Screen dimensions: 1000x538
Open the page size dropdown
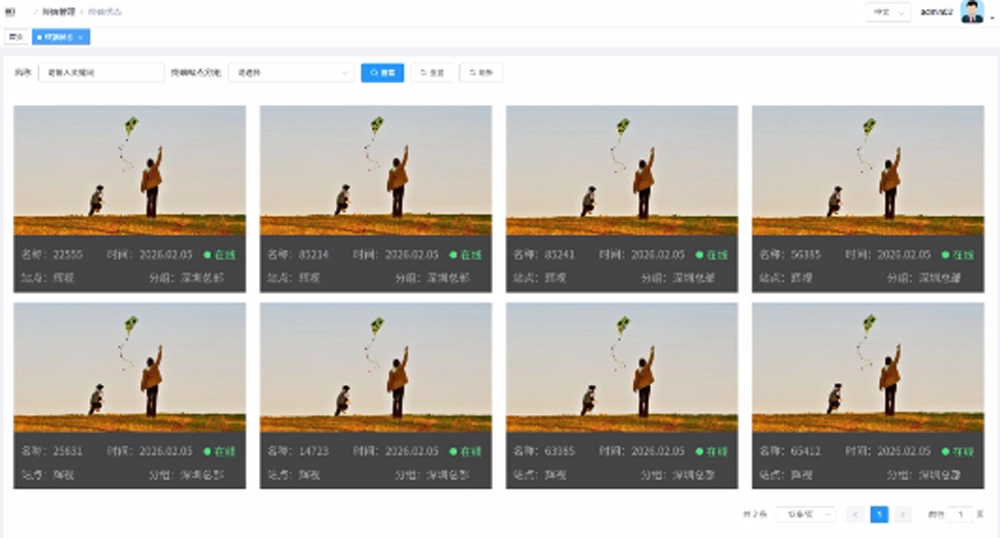click(805, 514)
